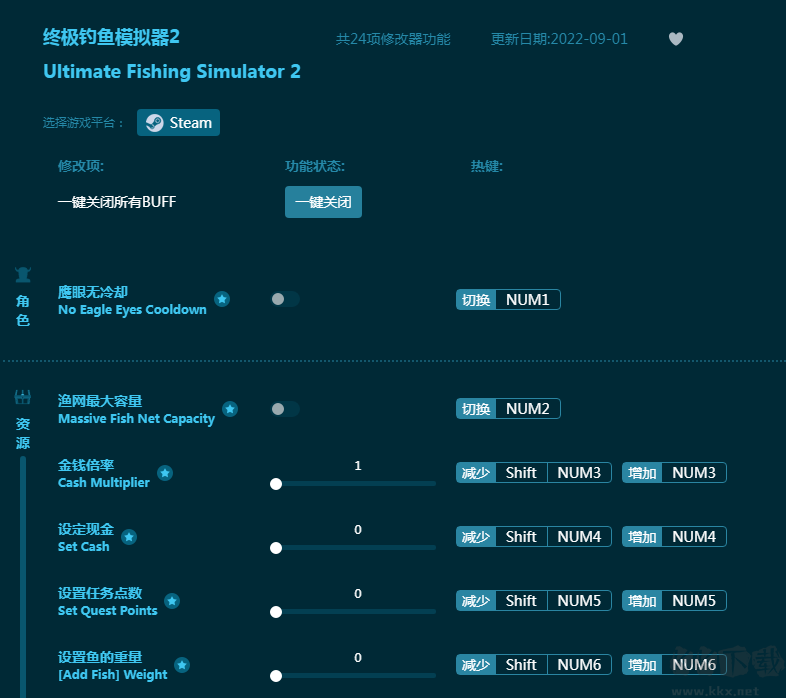Viewport: 786px width, 698px height.
Task: Click the Cash Multiplier slider handle
Action: tap(276, 484)
